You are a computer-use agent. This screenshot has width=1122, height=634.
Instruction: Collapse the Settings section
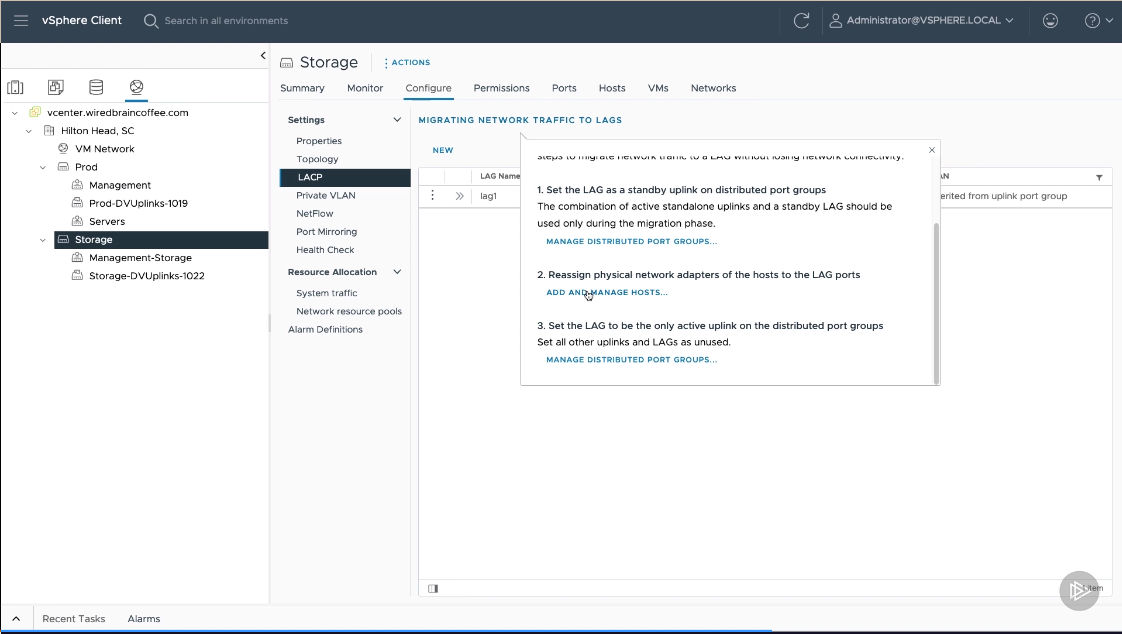tap(397, 120)
